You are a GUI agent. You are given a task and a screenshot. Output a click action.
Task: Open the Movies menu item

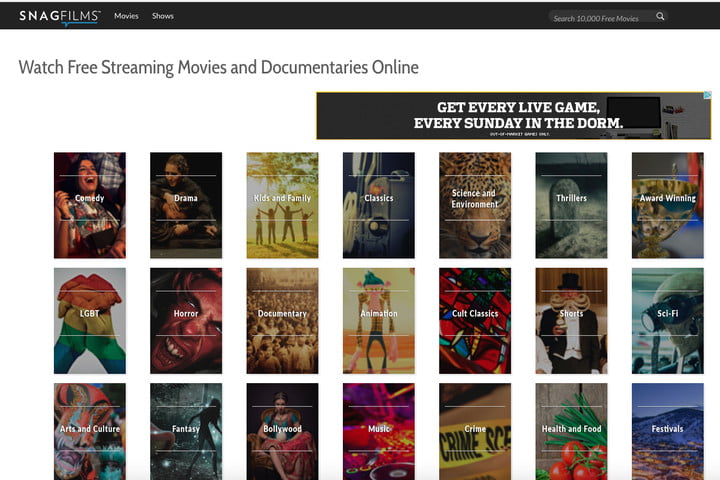click(126, 16)
